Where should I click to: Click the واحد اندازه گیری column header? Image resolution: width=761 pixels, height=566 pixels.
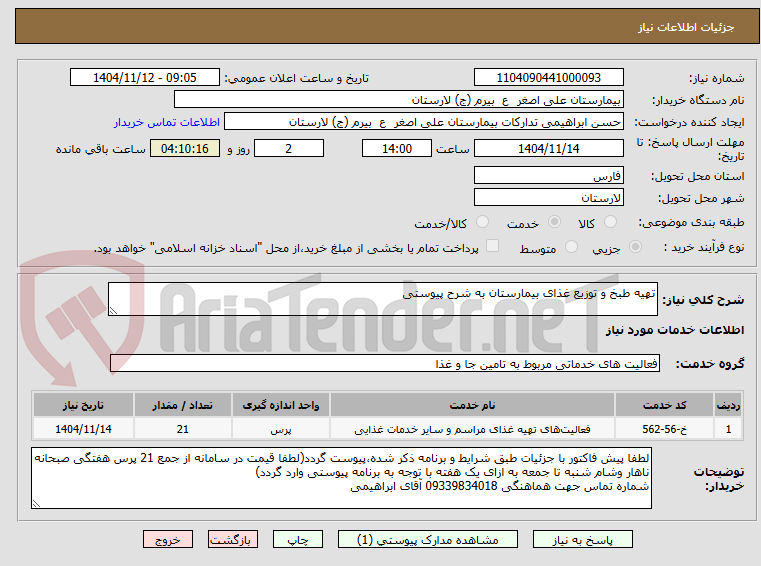281,405
